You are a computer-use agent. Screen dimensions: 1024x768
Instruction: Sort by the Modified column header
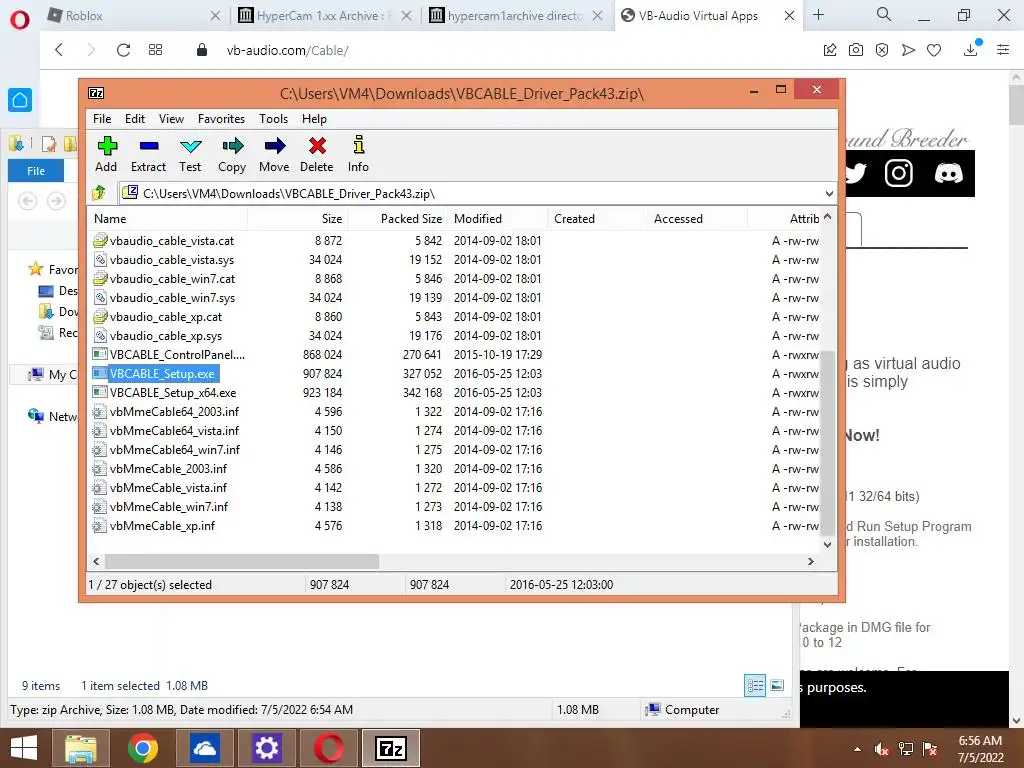498,219
